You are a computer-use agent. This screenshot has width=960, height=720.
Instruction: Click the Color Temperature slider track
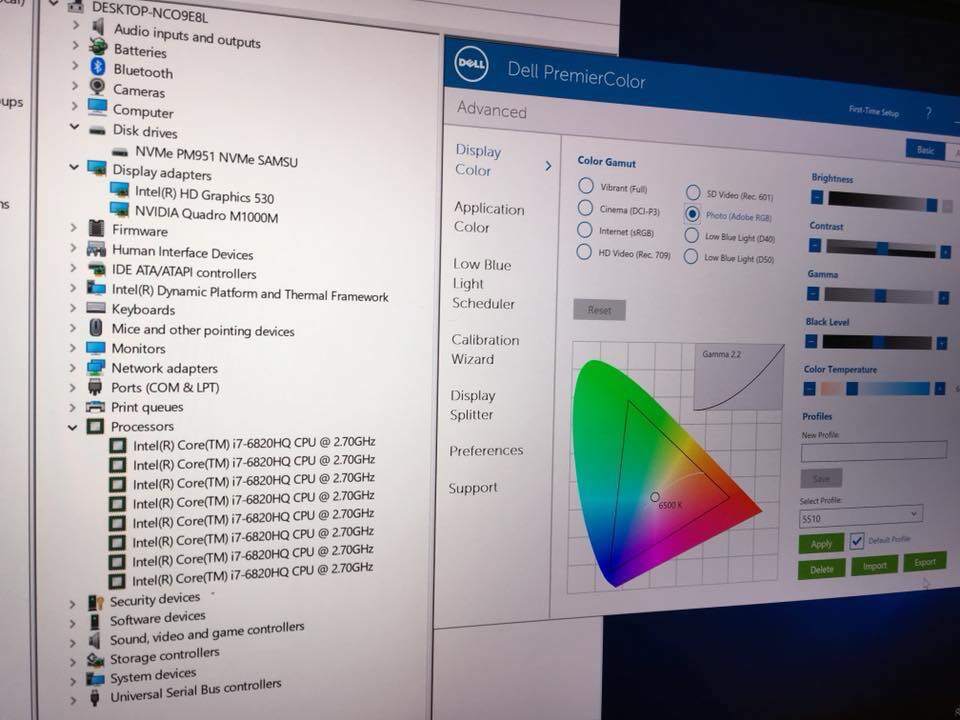tap(877, 389)
